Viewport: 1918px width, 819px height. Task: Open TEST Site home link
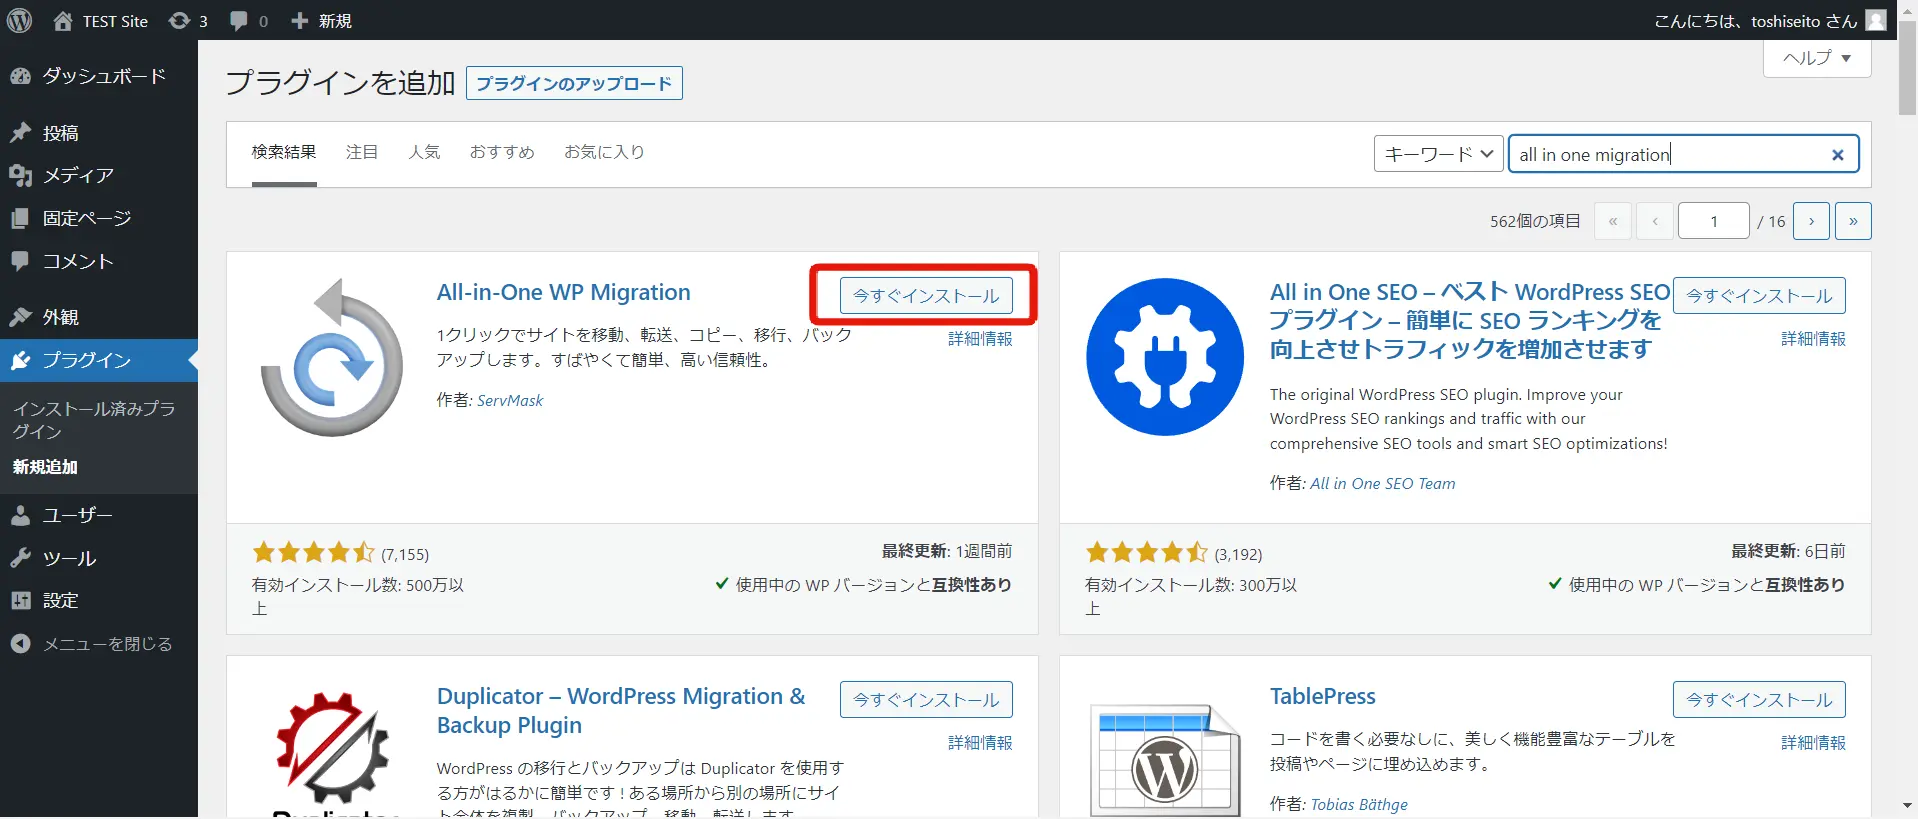pyautogui.click(x=100, y=21)
